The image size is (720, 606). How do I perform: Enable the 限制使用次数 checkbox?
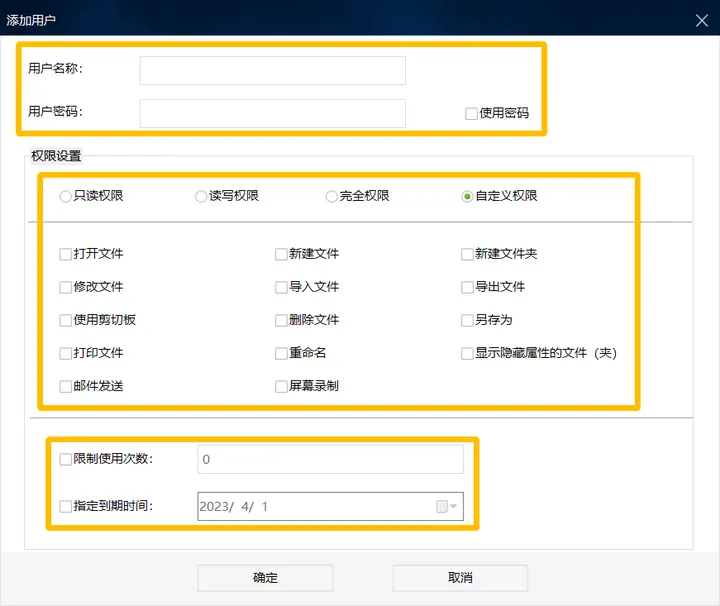point(66,459)
